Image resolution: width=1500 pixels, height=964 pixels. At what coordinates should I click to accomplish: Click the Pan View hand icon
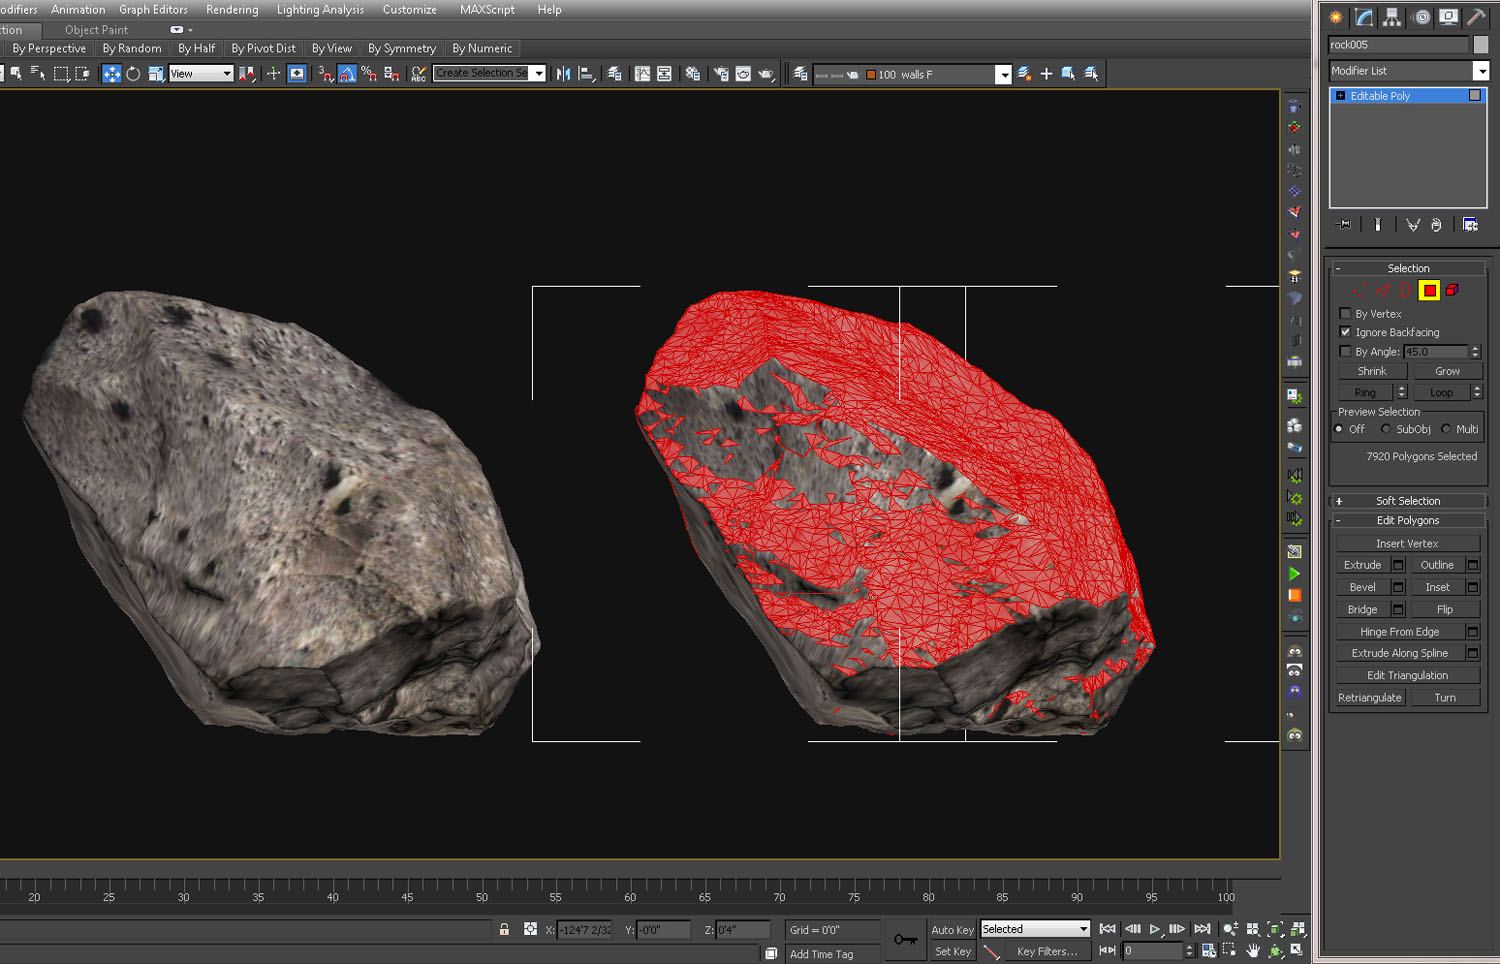coord(1253,950)
